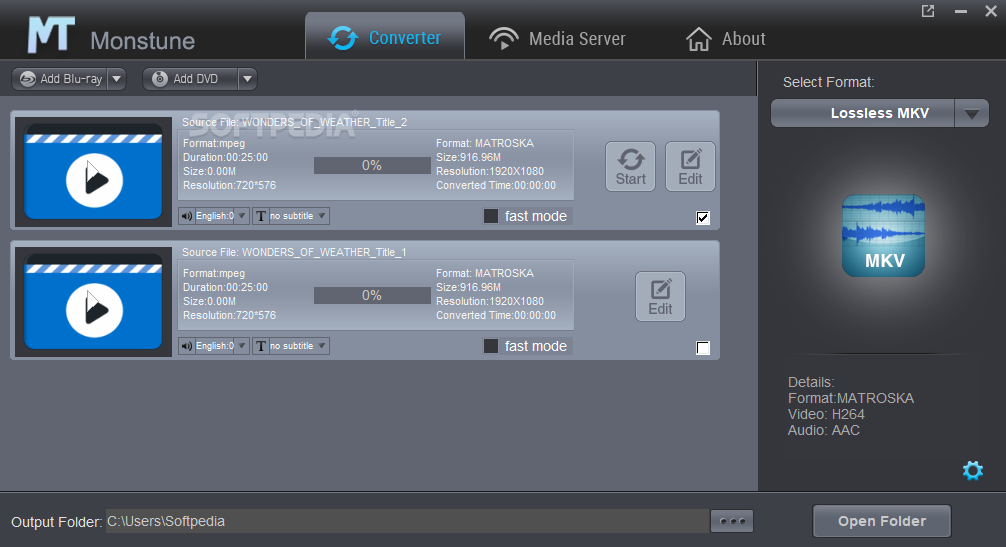The width and height of the screenshot is (1006, 547).
Task: Click the Title_2 audio speaker icon
Action: click(x=187, y=216)
